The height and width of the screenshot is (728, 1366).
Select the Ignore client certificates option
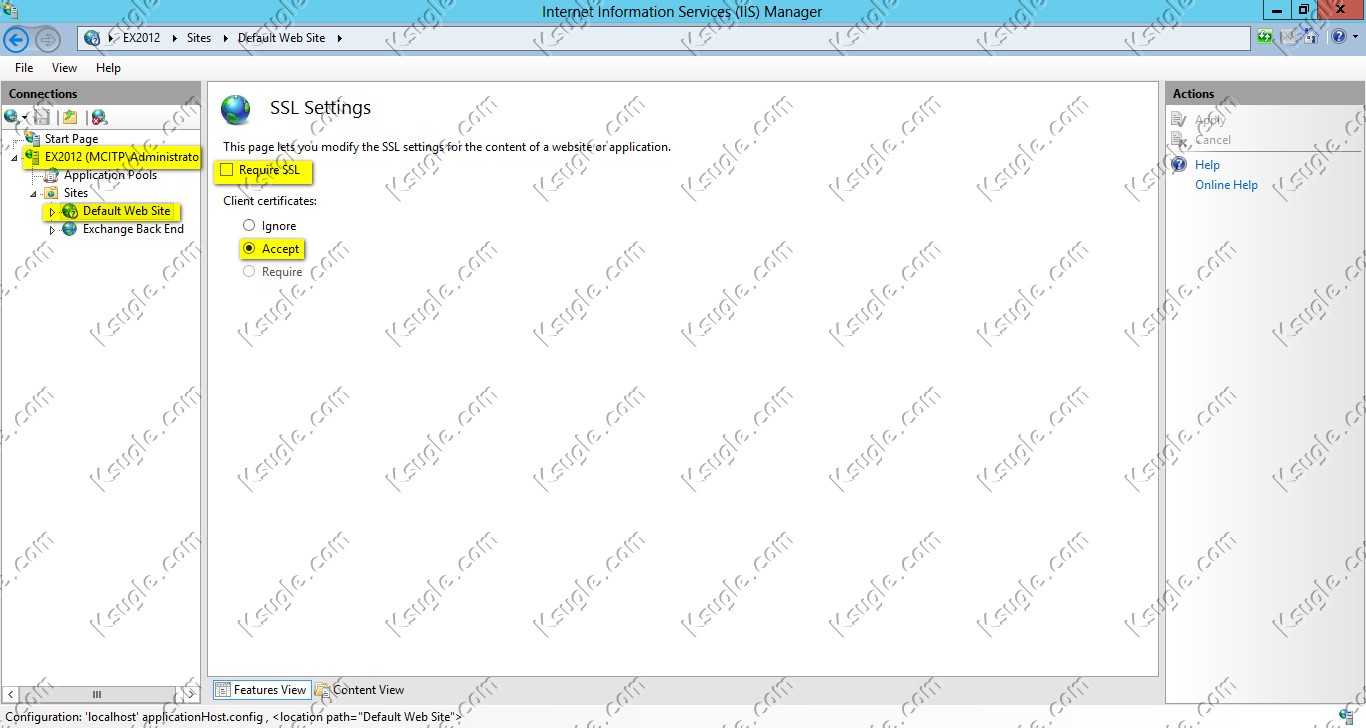(249, 226)
